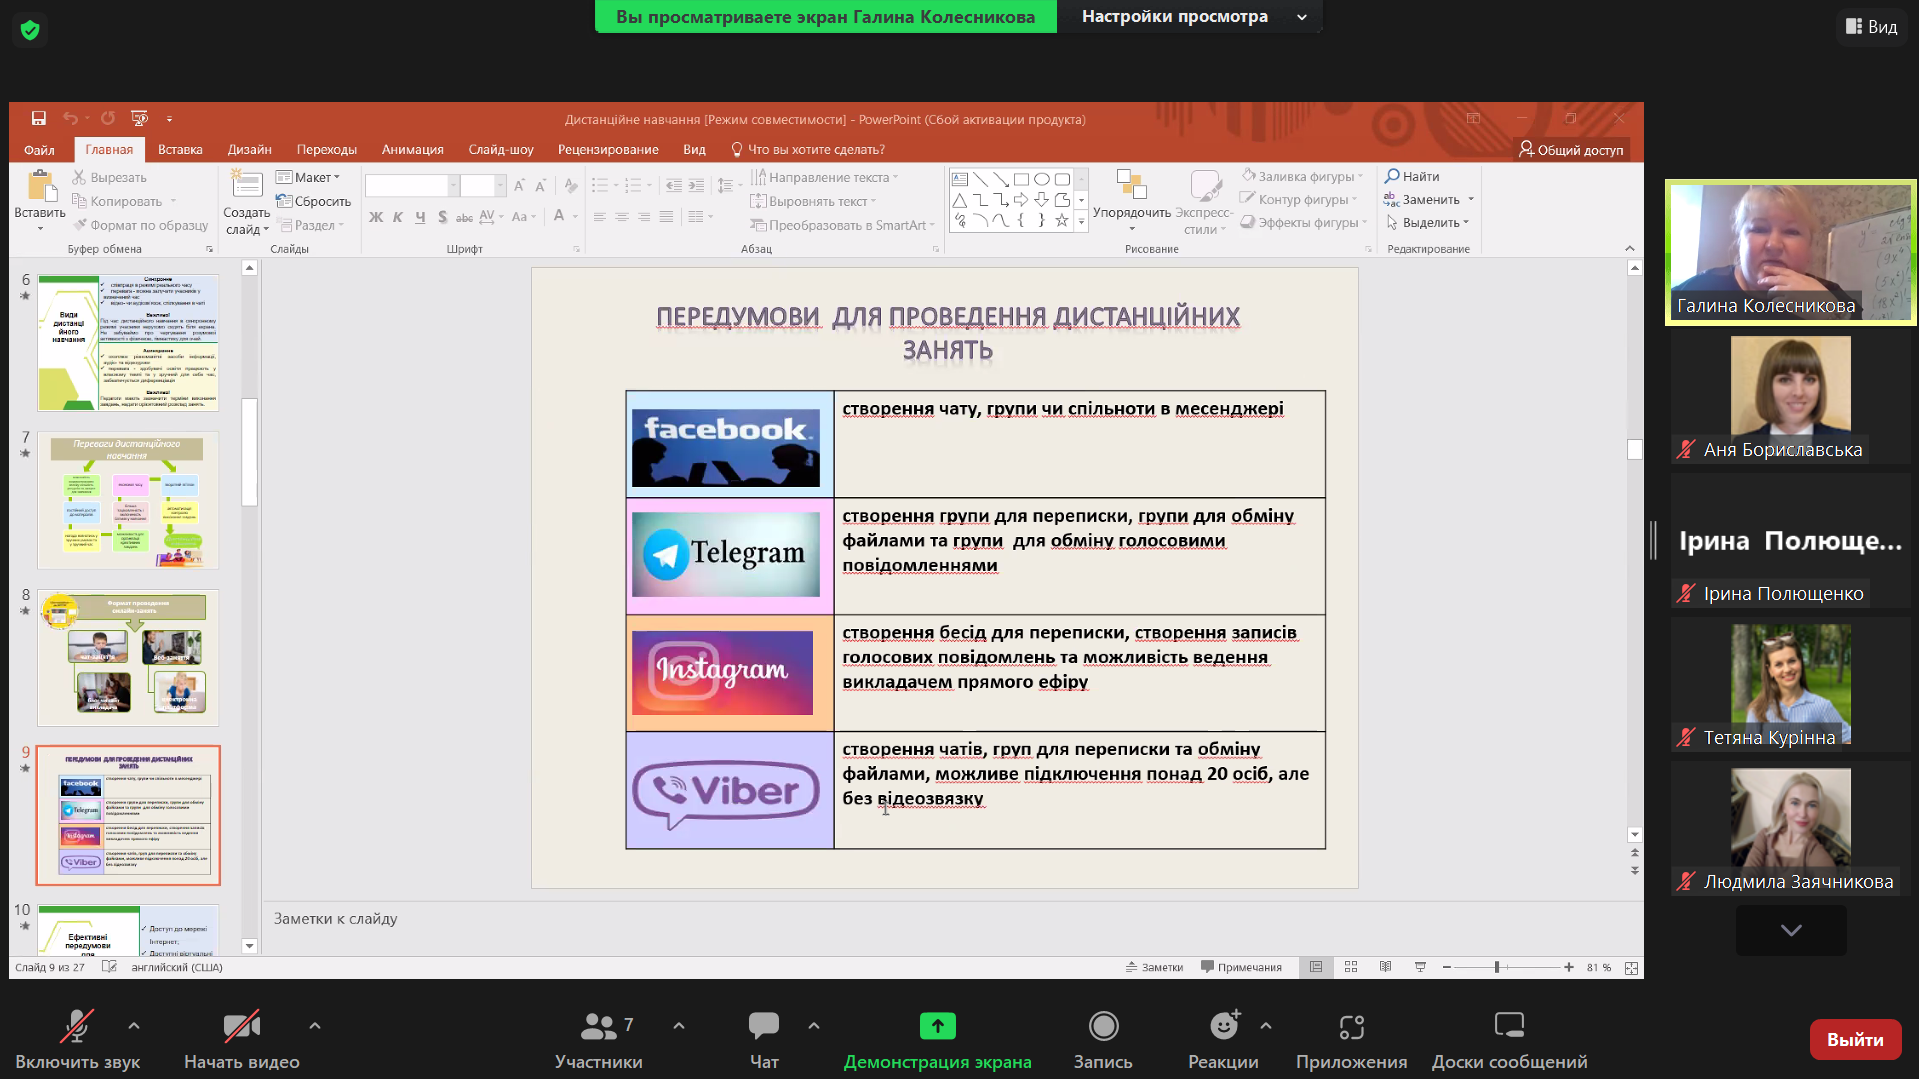Switch to Дизайн ribbon tab
This screenshot has height=1079, width=1919.
coord(249,149)
